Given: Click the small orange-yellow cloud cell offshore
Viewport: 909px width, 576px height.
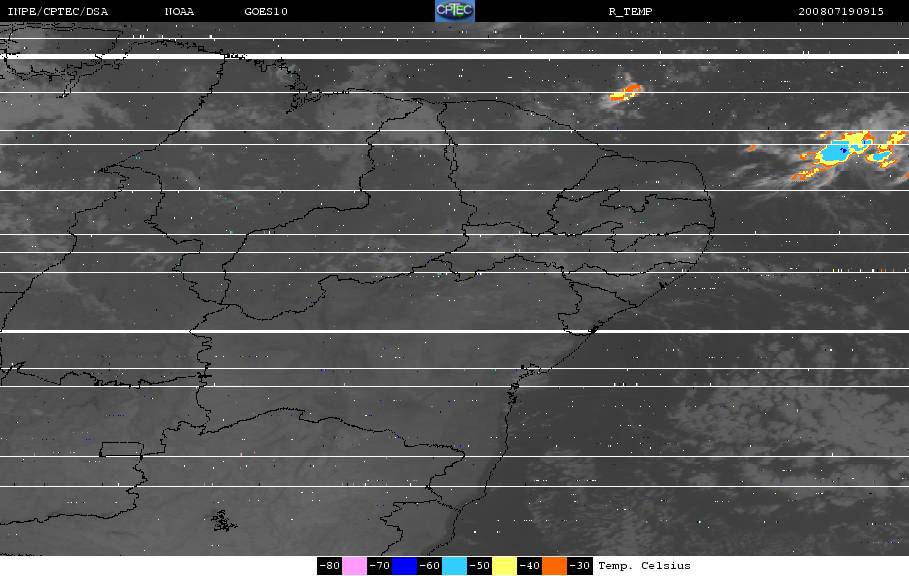Looking at the screenshot, I should tap(626, 92).
